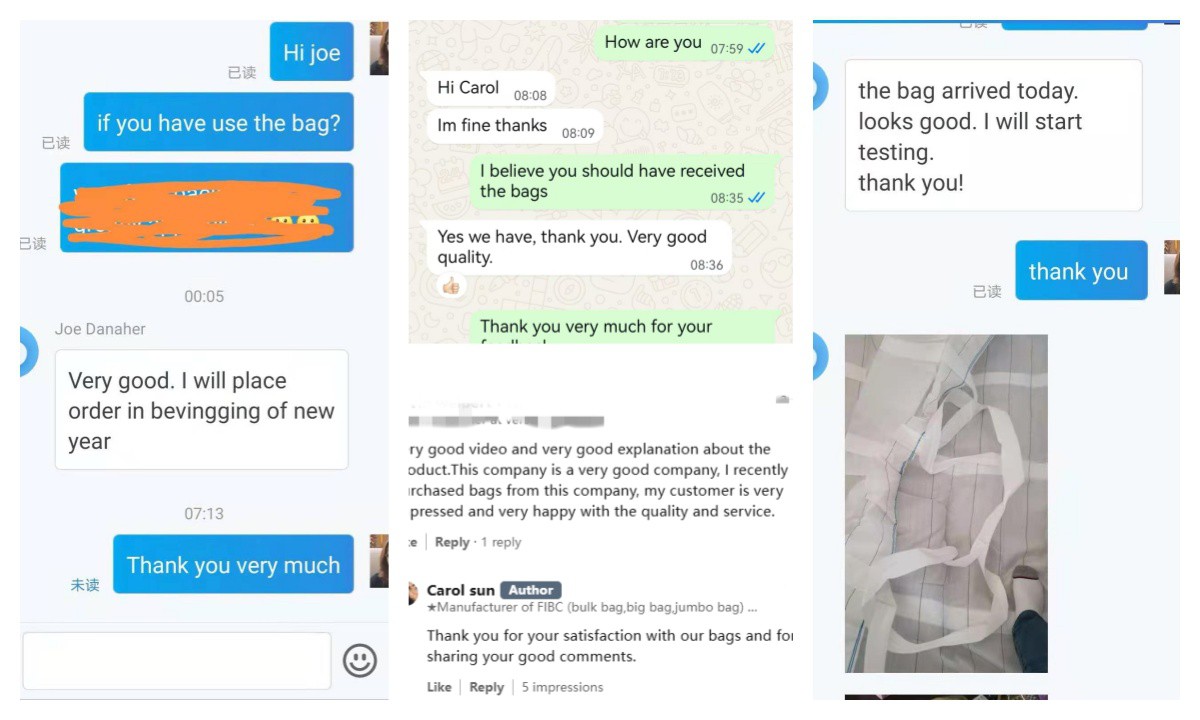Open the bulk bag photo thumbnail
This screenshot has height=720, width=1200.
click(x=946, y=503)
